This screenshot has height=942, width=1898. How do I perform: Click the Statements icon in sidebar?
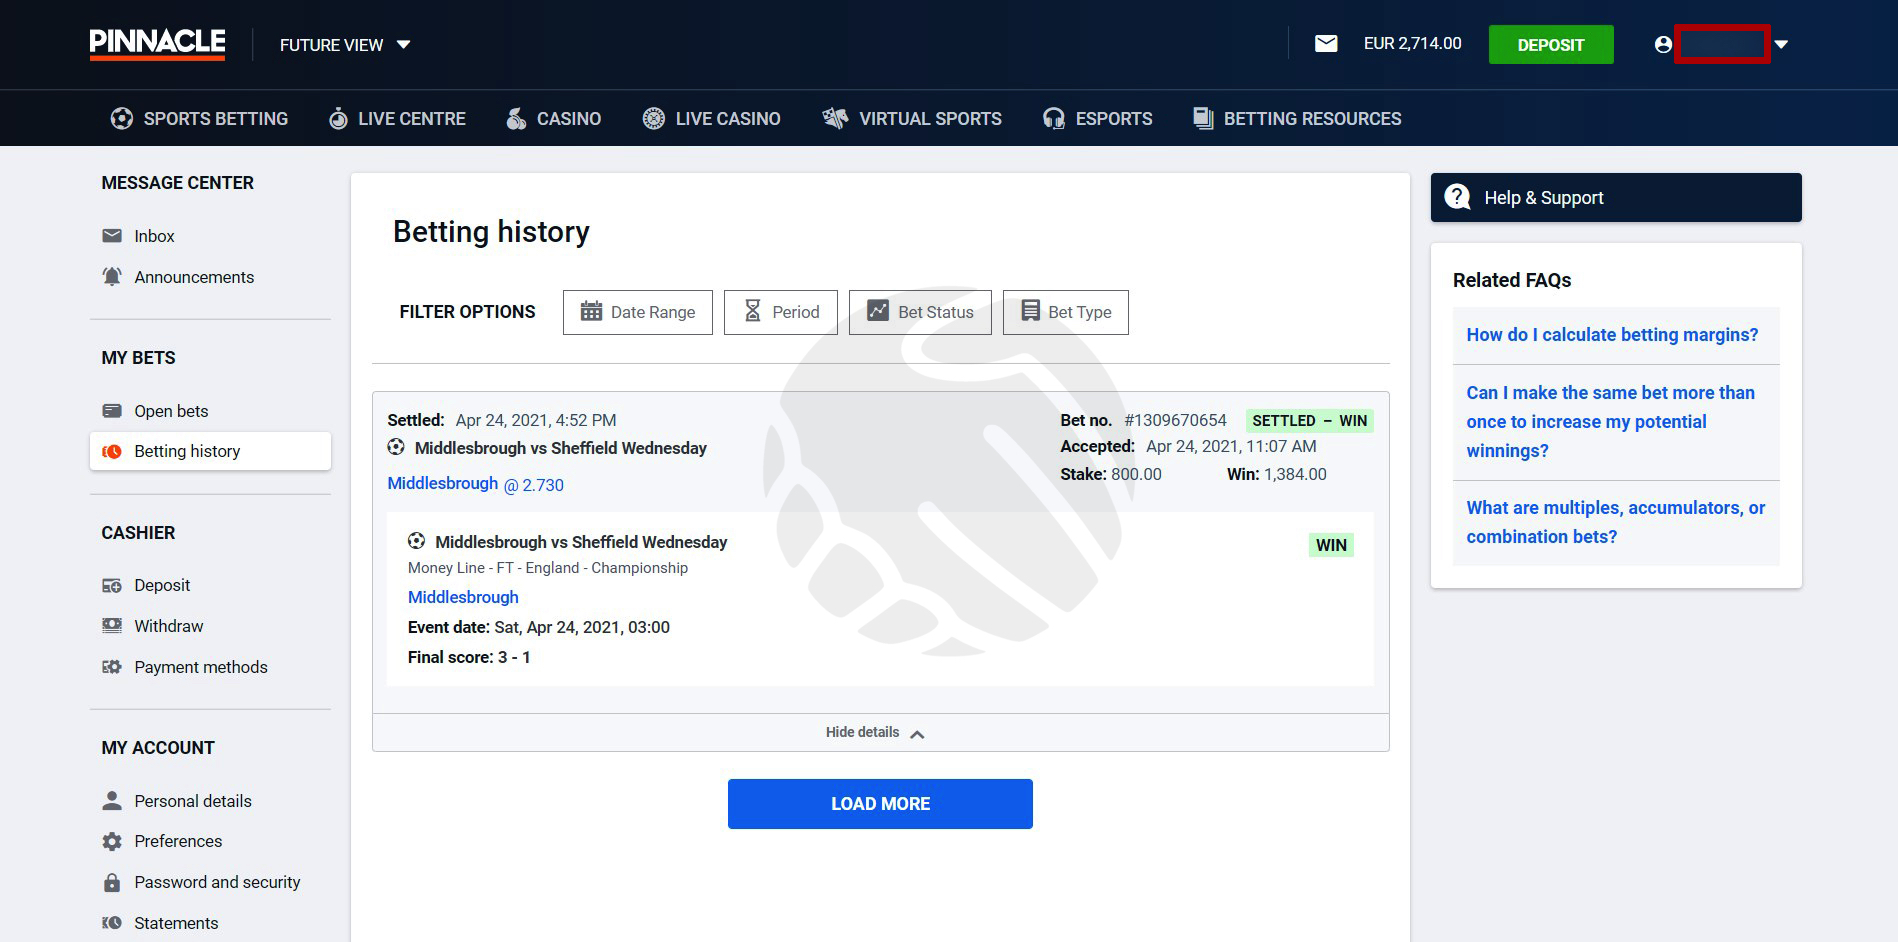click(112, 923)
